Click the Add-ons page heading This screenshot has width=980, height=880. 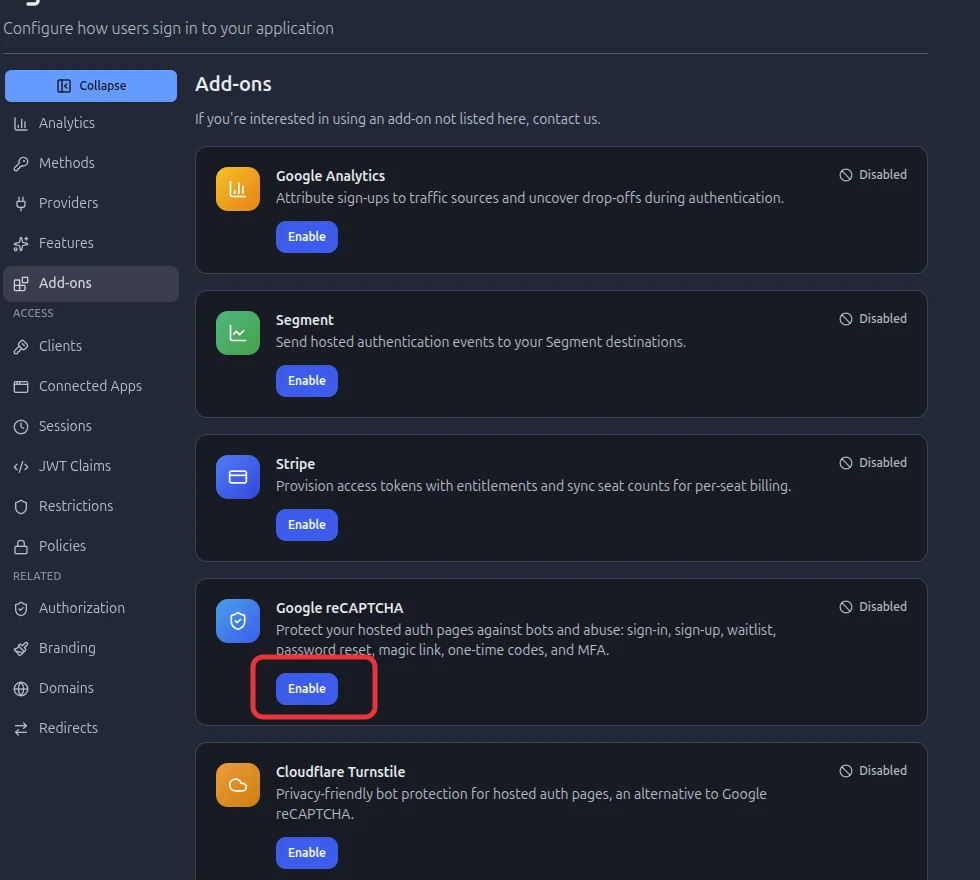click(x=233, y=84)
